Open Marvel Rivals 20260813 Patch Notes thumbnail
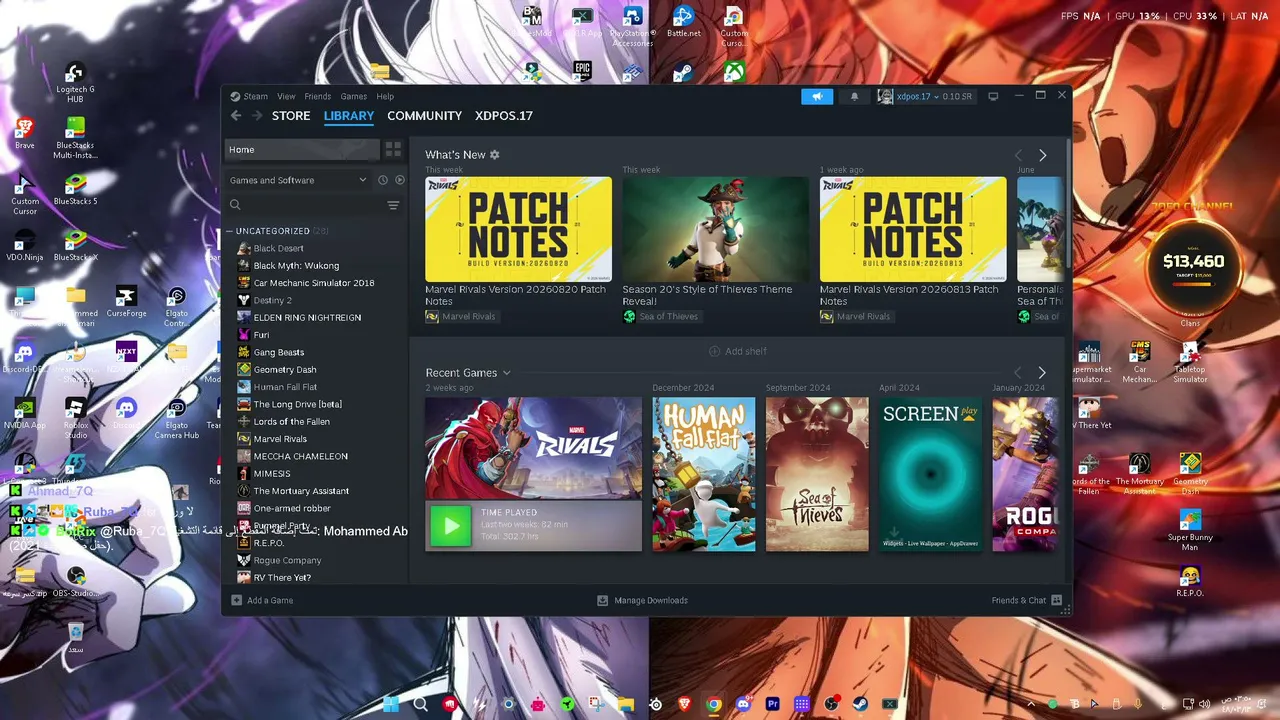The image size is (1280, 720). tap(913, 229)
